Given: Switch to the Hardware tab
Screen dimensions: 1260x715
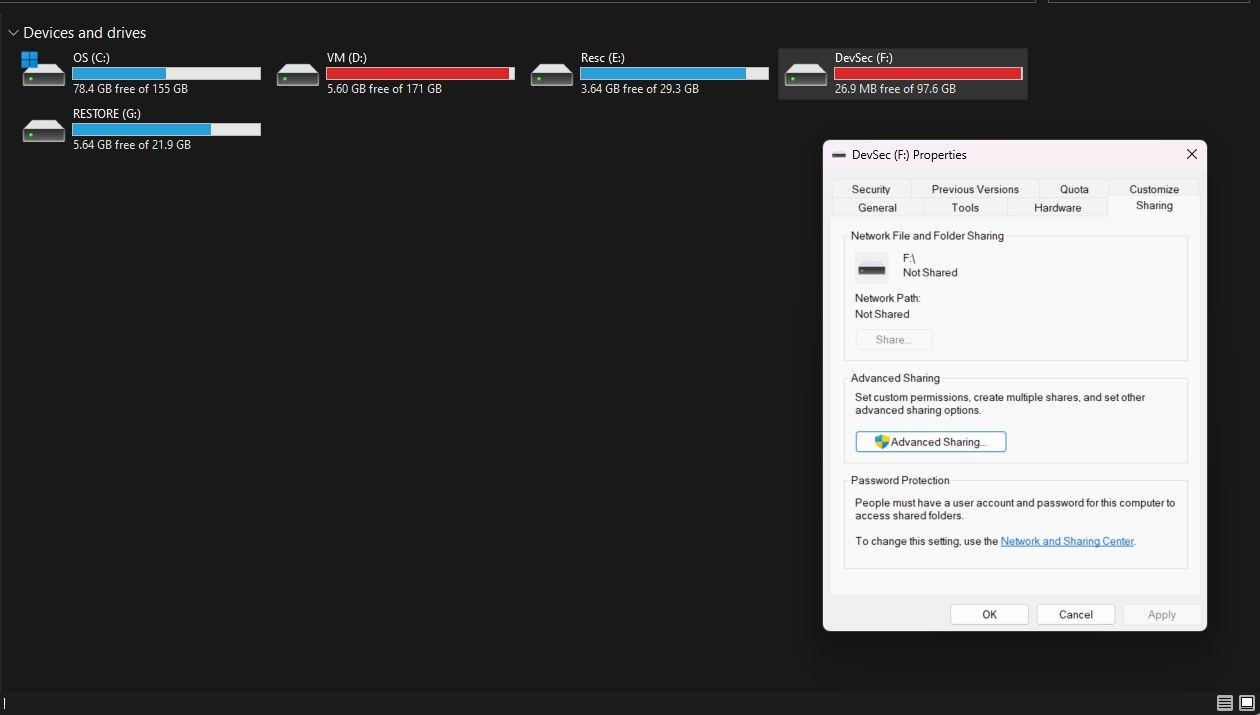Looking at the screenshot, I should [1057, 208].
